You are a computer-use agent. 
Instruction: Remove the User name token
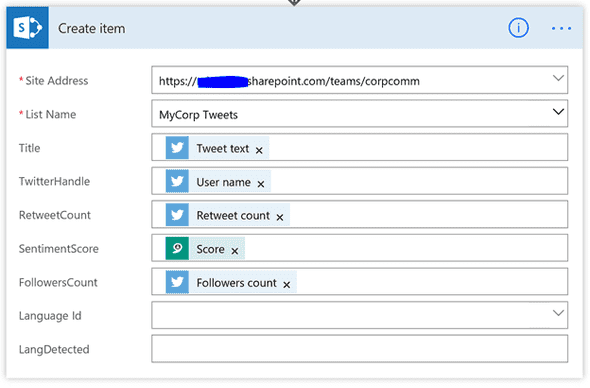click(261, 184)
